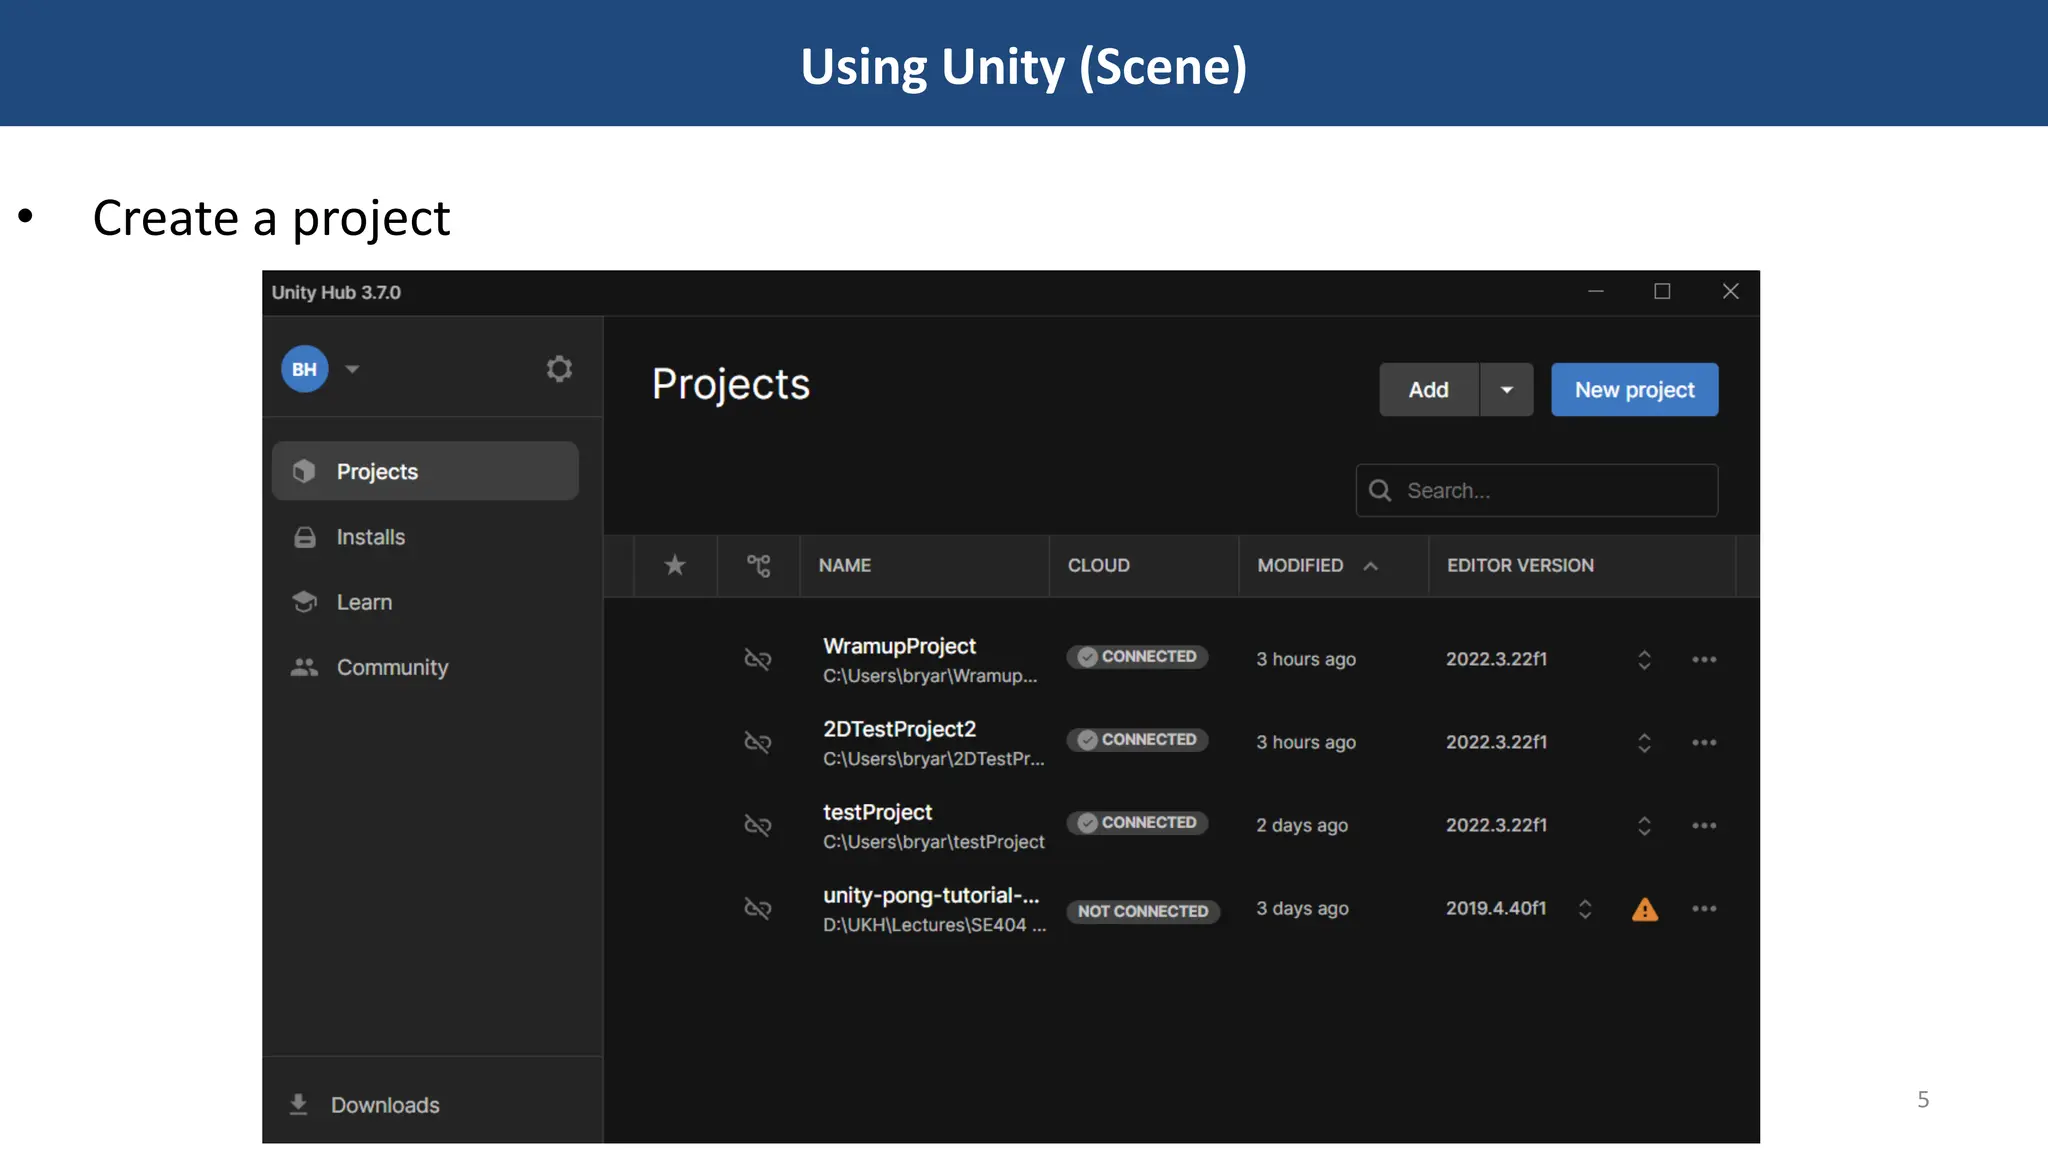Click the CONNECTED badge for testProject
Screen dimensions: 2048x1152
tap(1138, 823)
